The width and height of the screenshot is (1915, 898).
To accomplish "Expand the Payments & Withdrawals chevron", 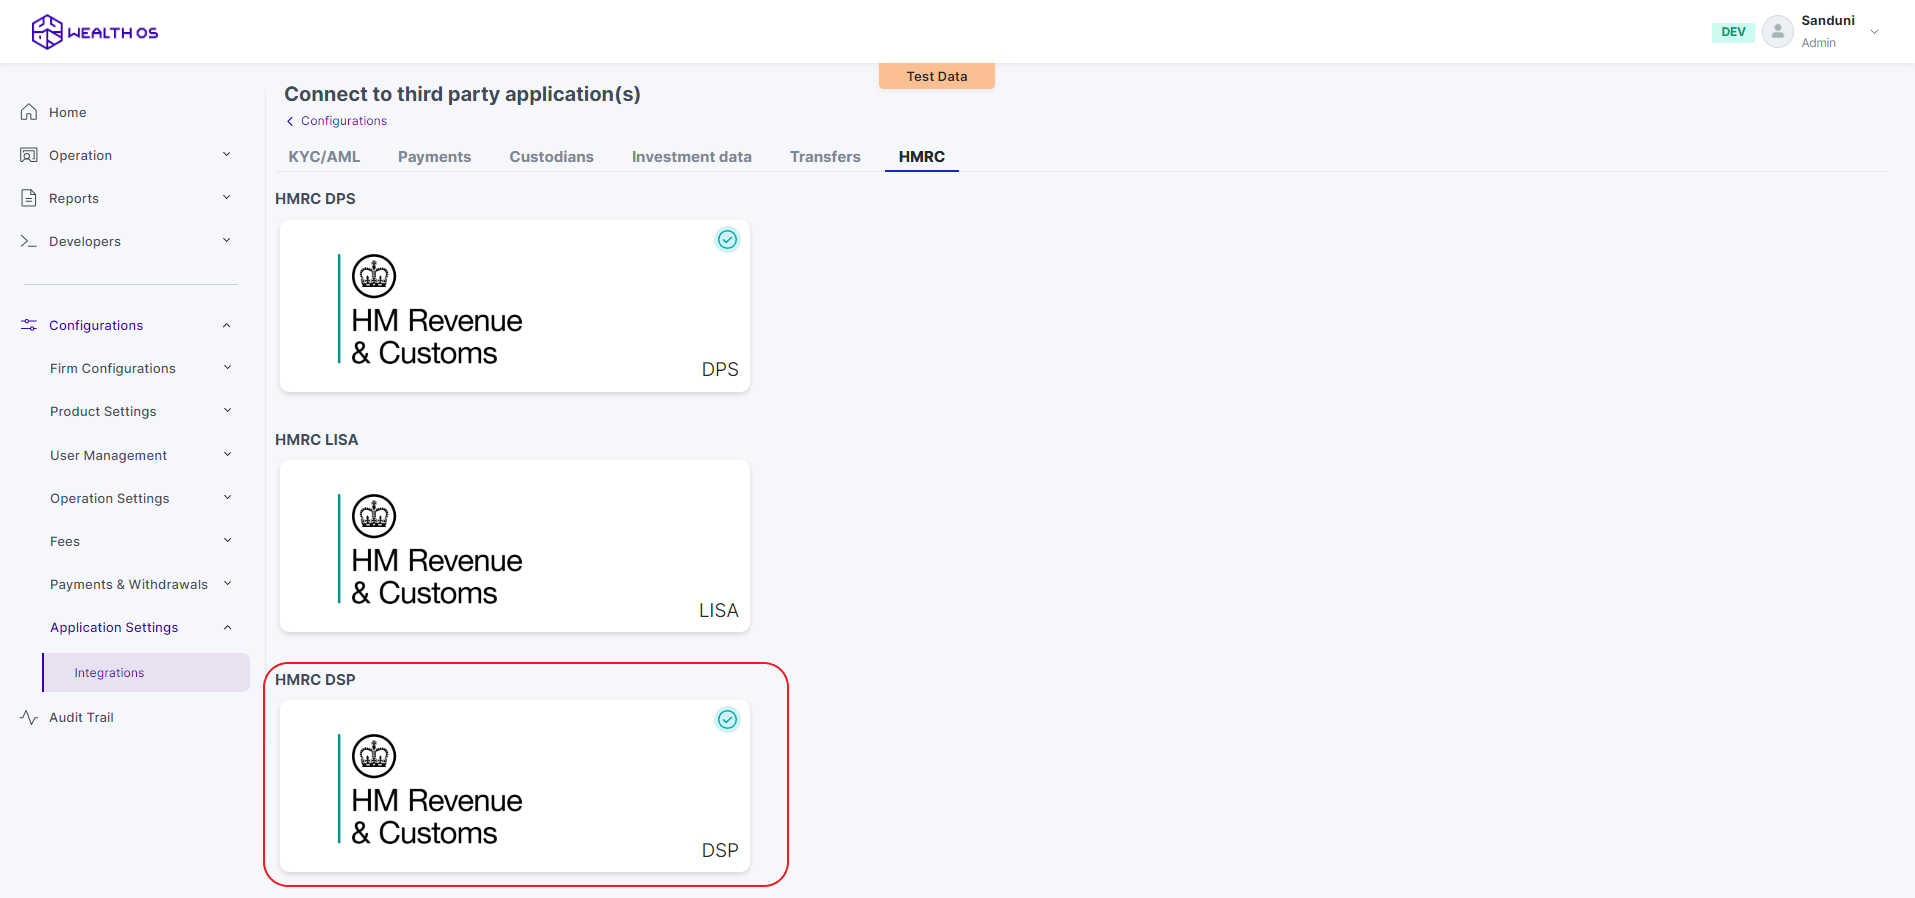I will (x=227, y=583).
